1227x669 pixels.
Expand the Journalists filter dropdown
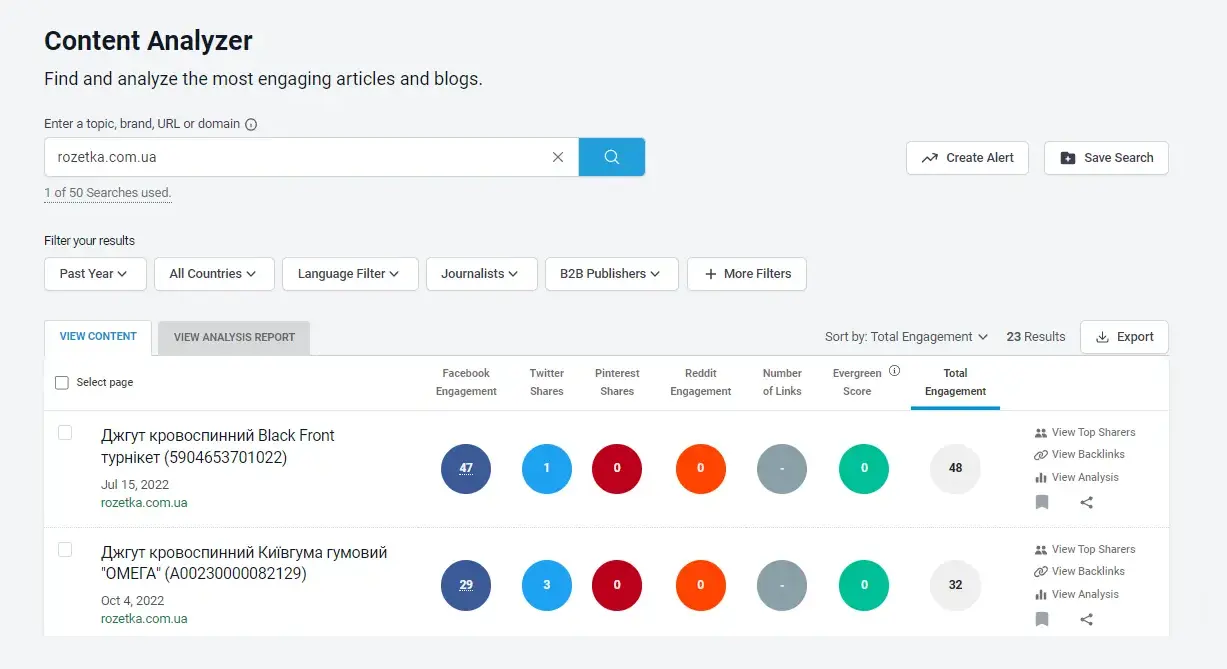coord(482,274)
